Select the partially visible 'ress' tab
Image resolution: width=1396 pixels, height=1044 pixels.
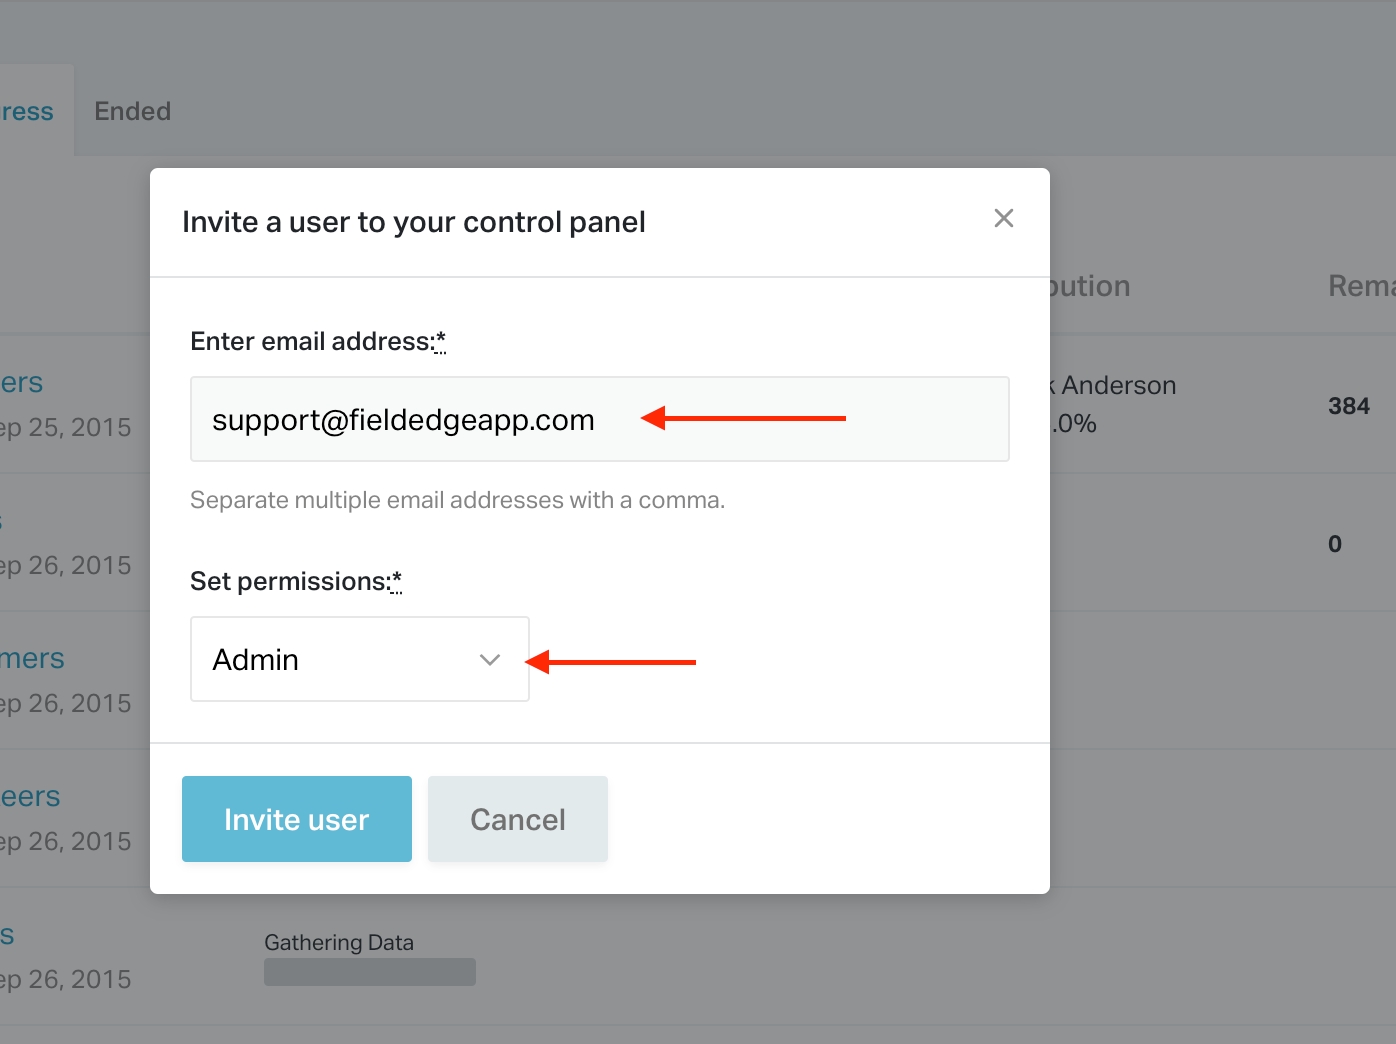[x=27, y=111]
